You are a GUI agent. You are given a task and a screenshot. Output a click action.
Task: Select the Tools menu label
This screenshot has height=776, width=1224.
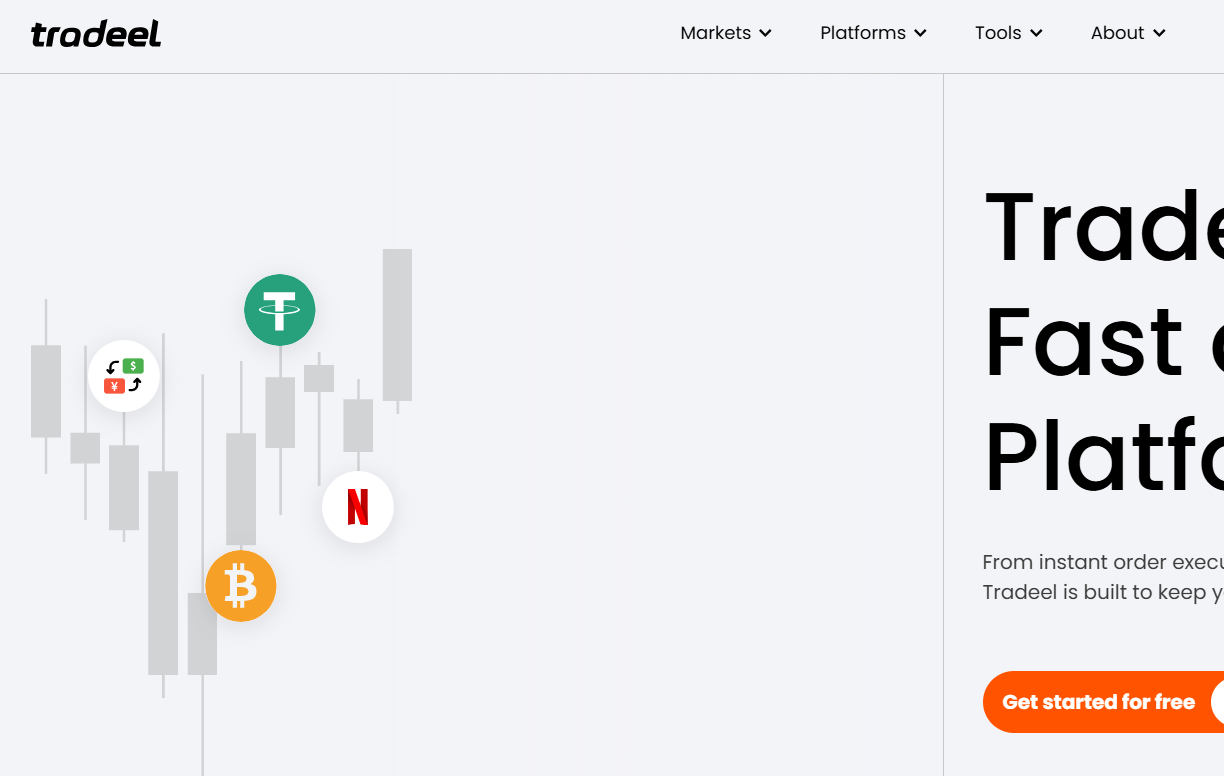pyautogui.click(x=998, y=33)
